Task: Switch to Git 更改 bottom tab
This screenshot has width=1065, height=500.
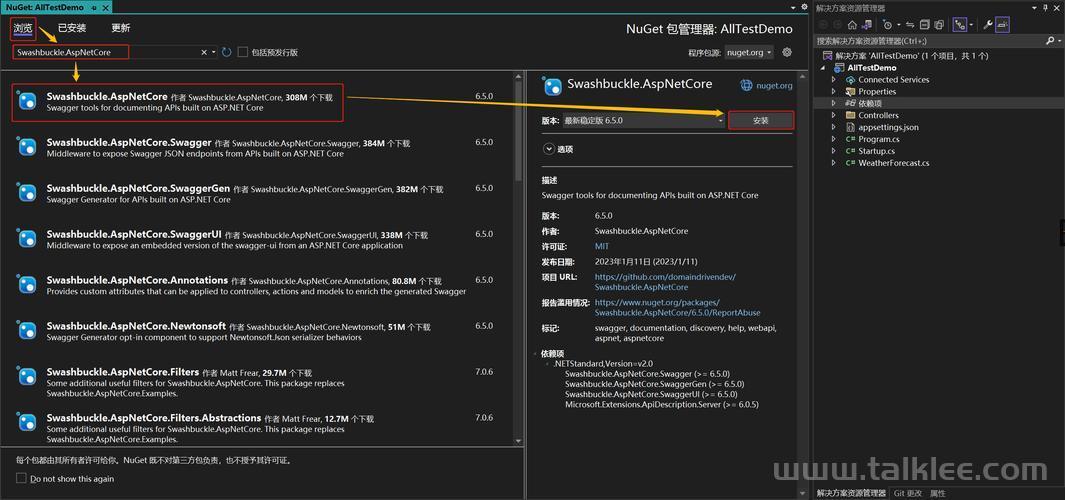Action: pos(908,493)
